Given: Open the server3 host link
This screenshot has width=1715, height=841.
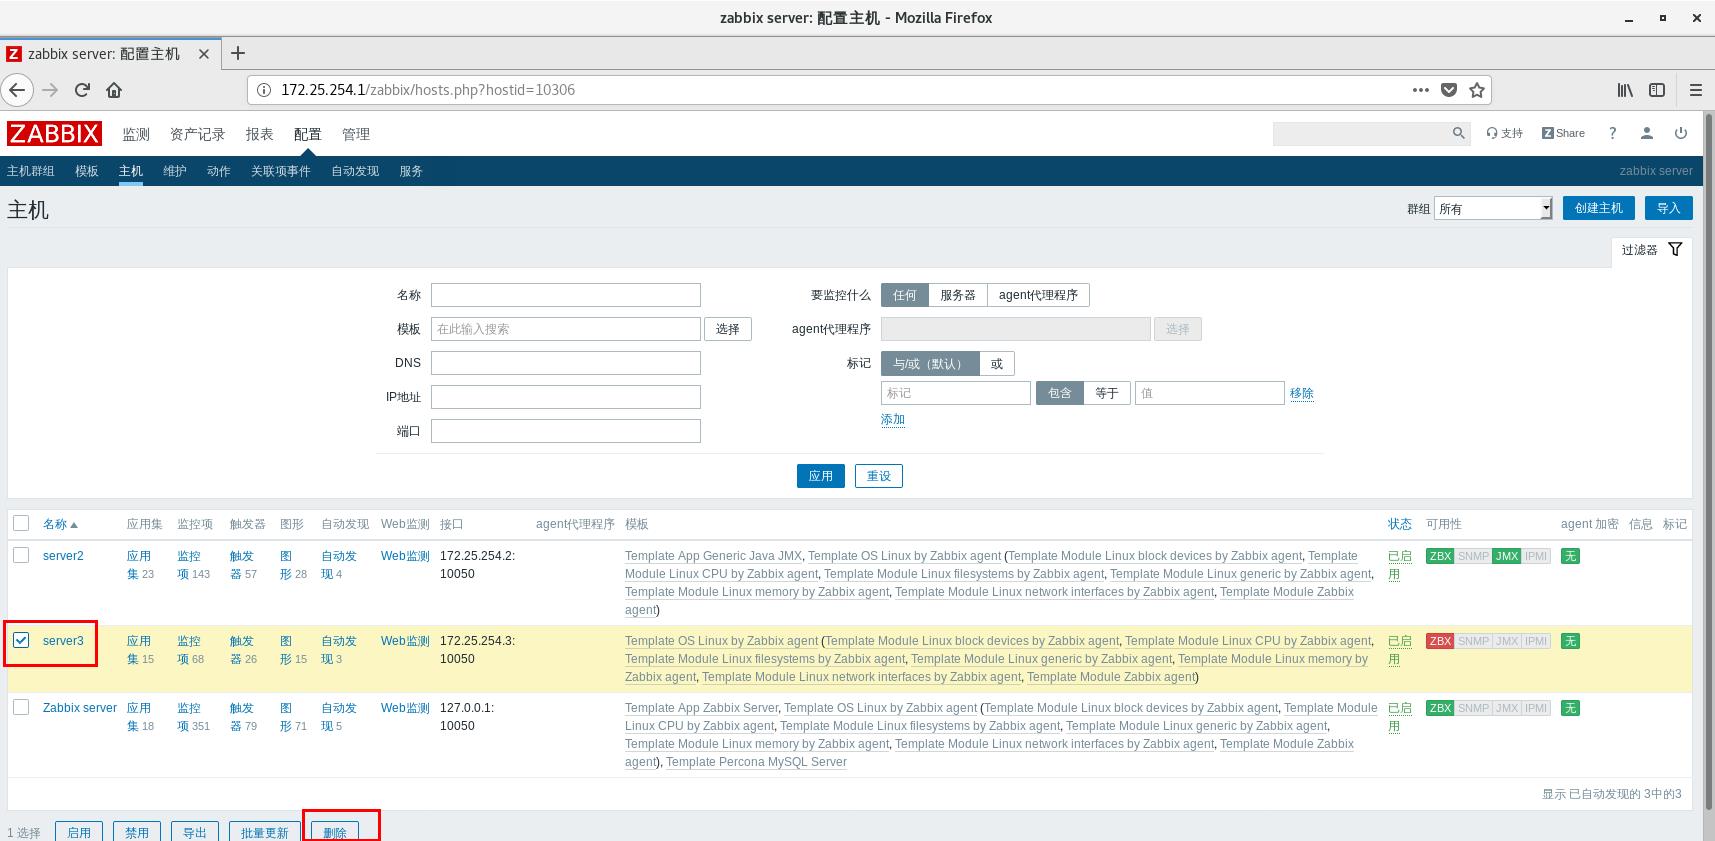Looking at the screenshot, I should 63,641.
